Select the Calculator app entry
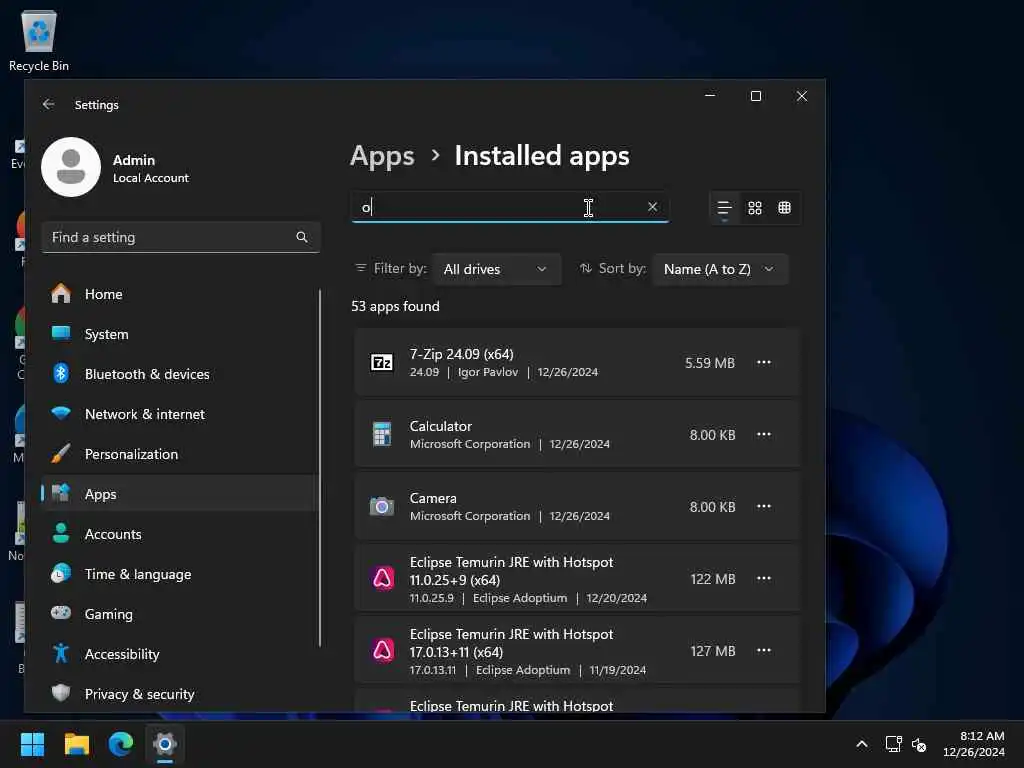This screenshot has height=768, width=1024. tap(577, 434)
